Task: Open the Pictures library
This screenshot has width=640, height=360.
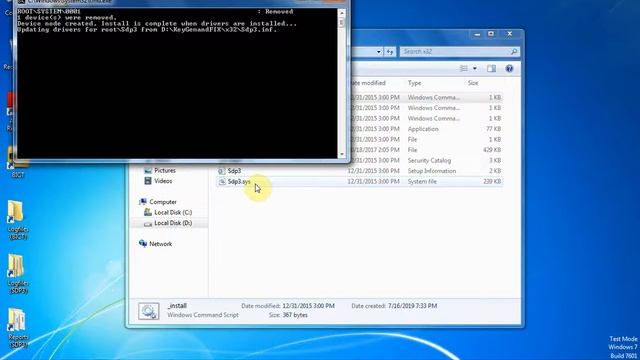Action: click(x=164, y=170)
